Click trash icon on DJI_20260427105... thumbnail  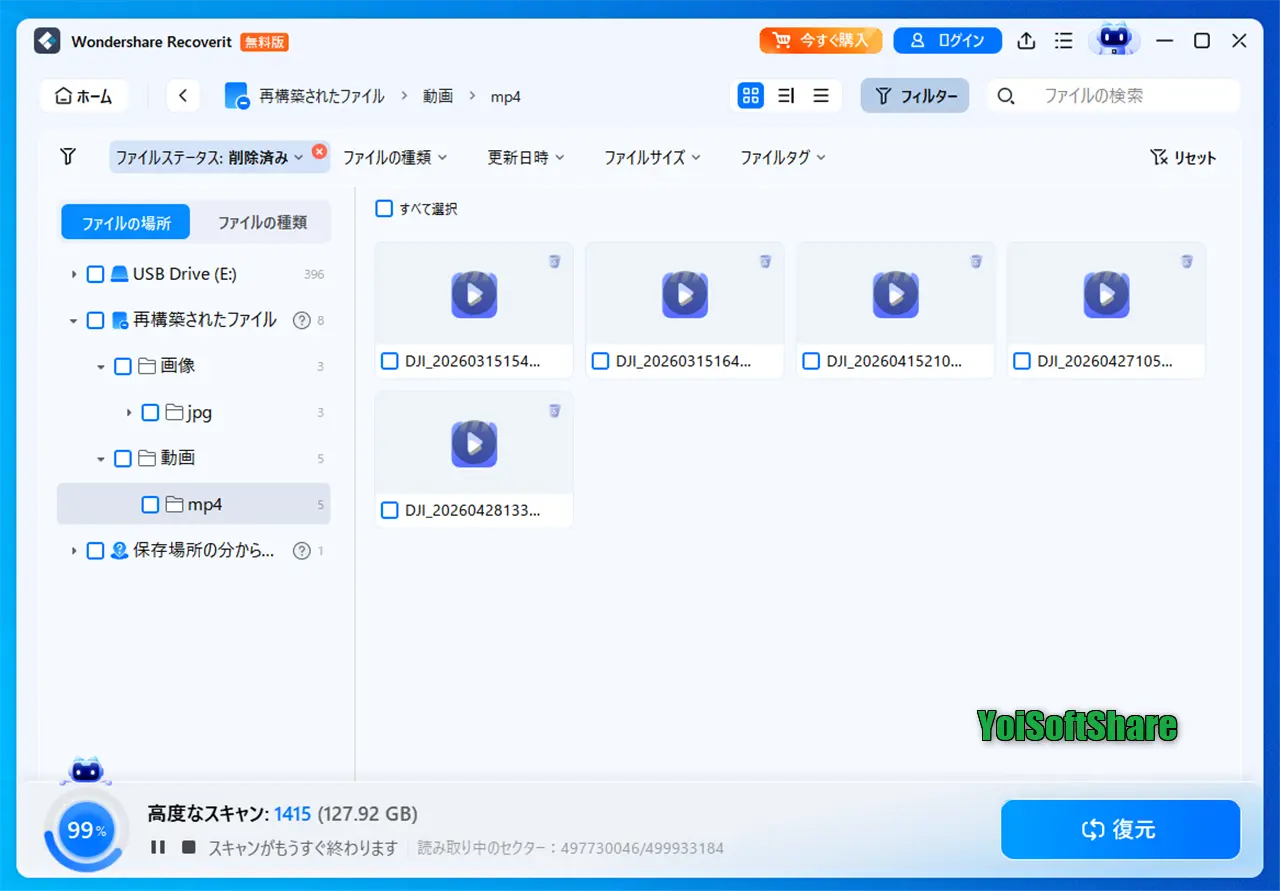(1187, 261)
